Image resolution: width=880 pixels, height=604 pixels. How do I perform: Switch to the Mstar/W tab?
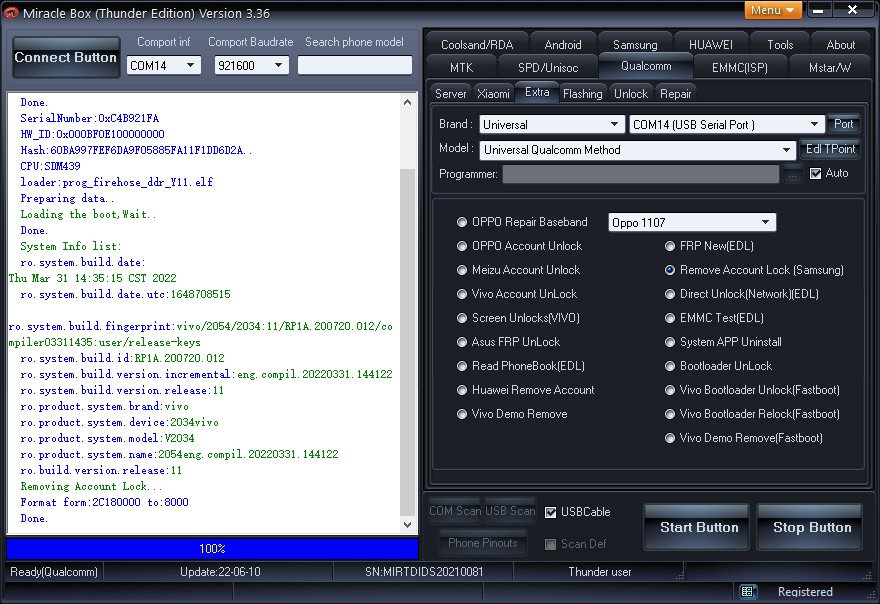tap(829, 67)
